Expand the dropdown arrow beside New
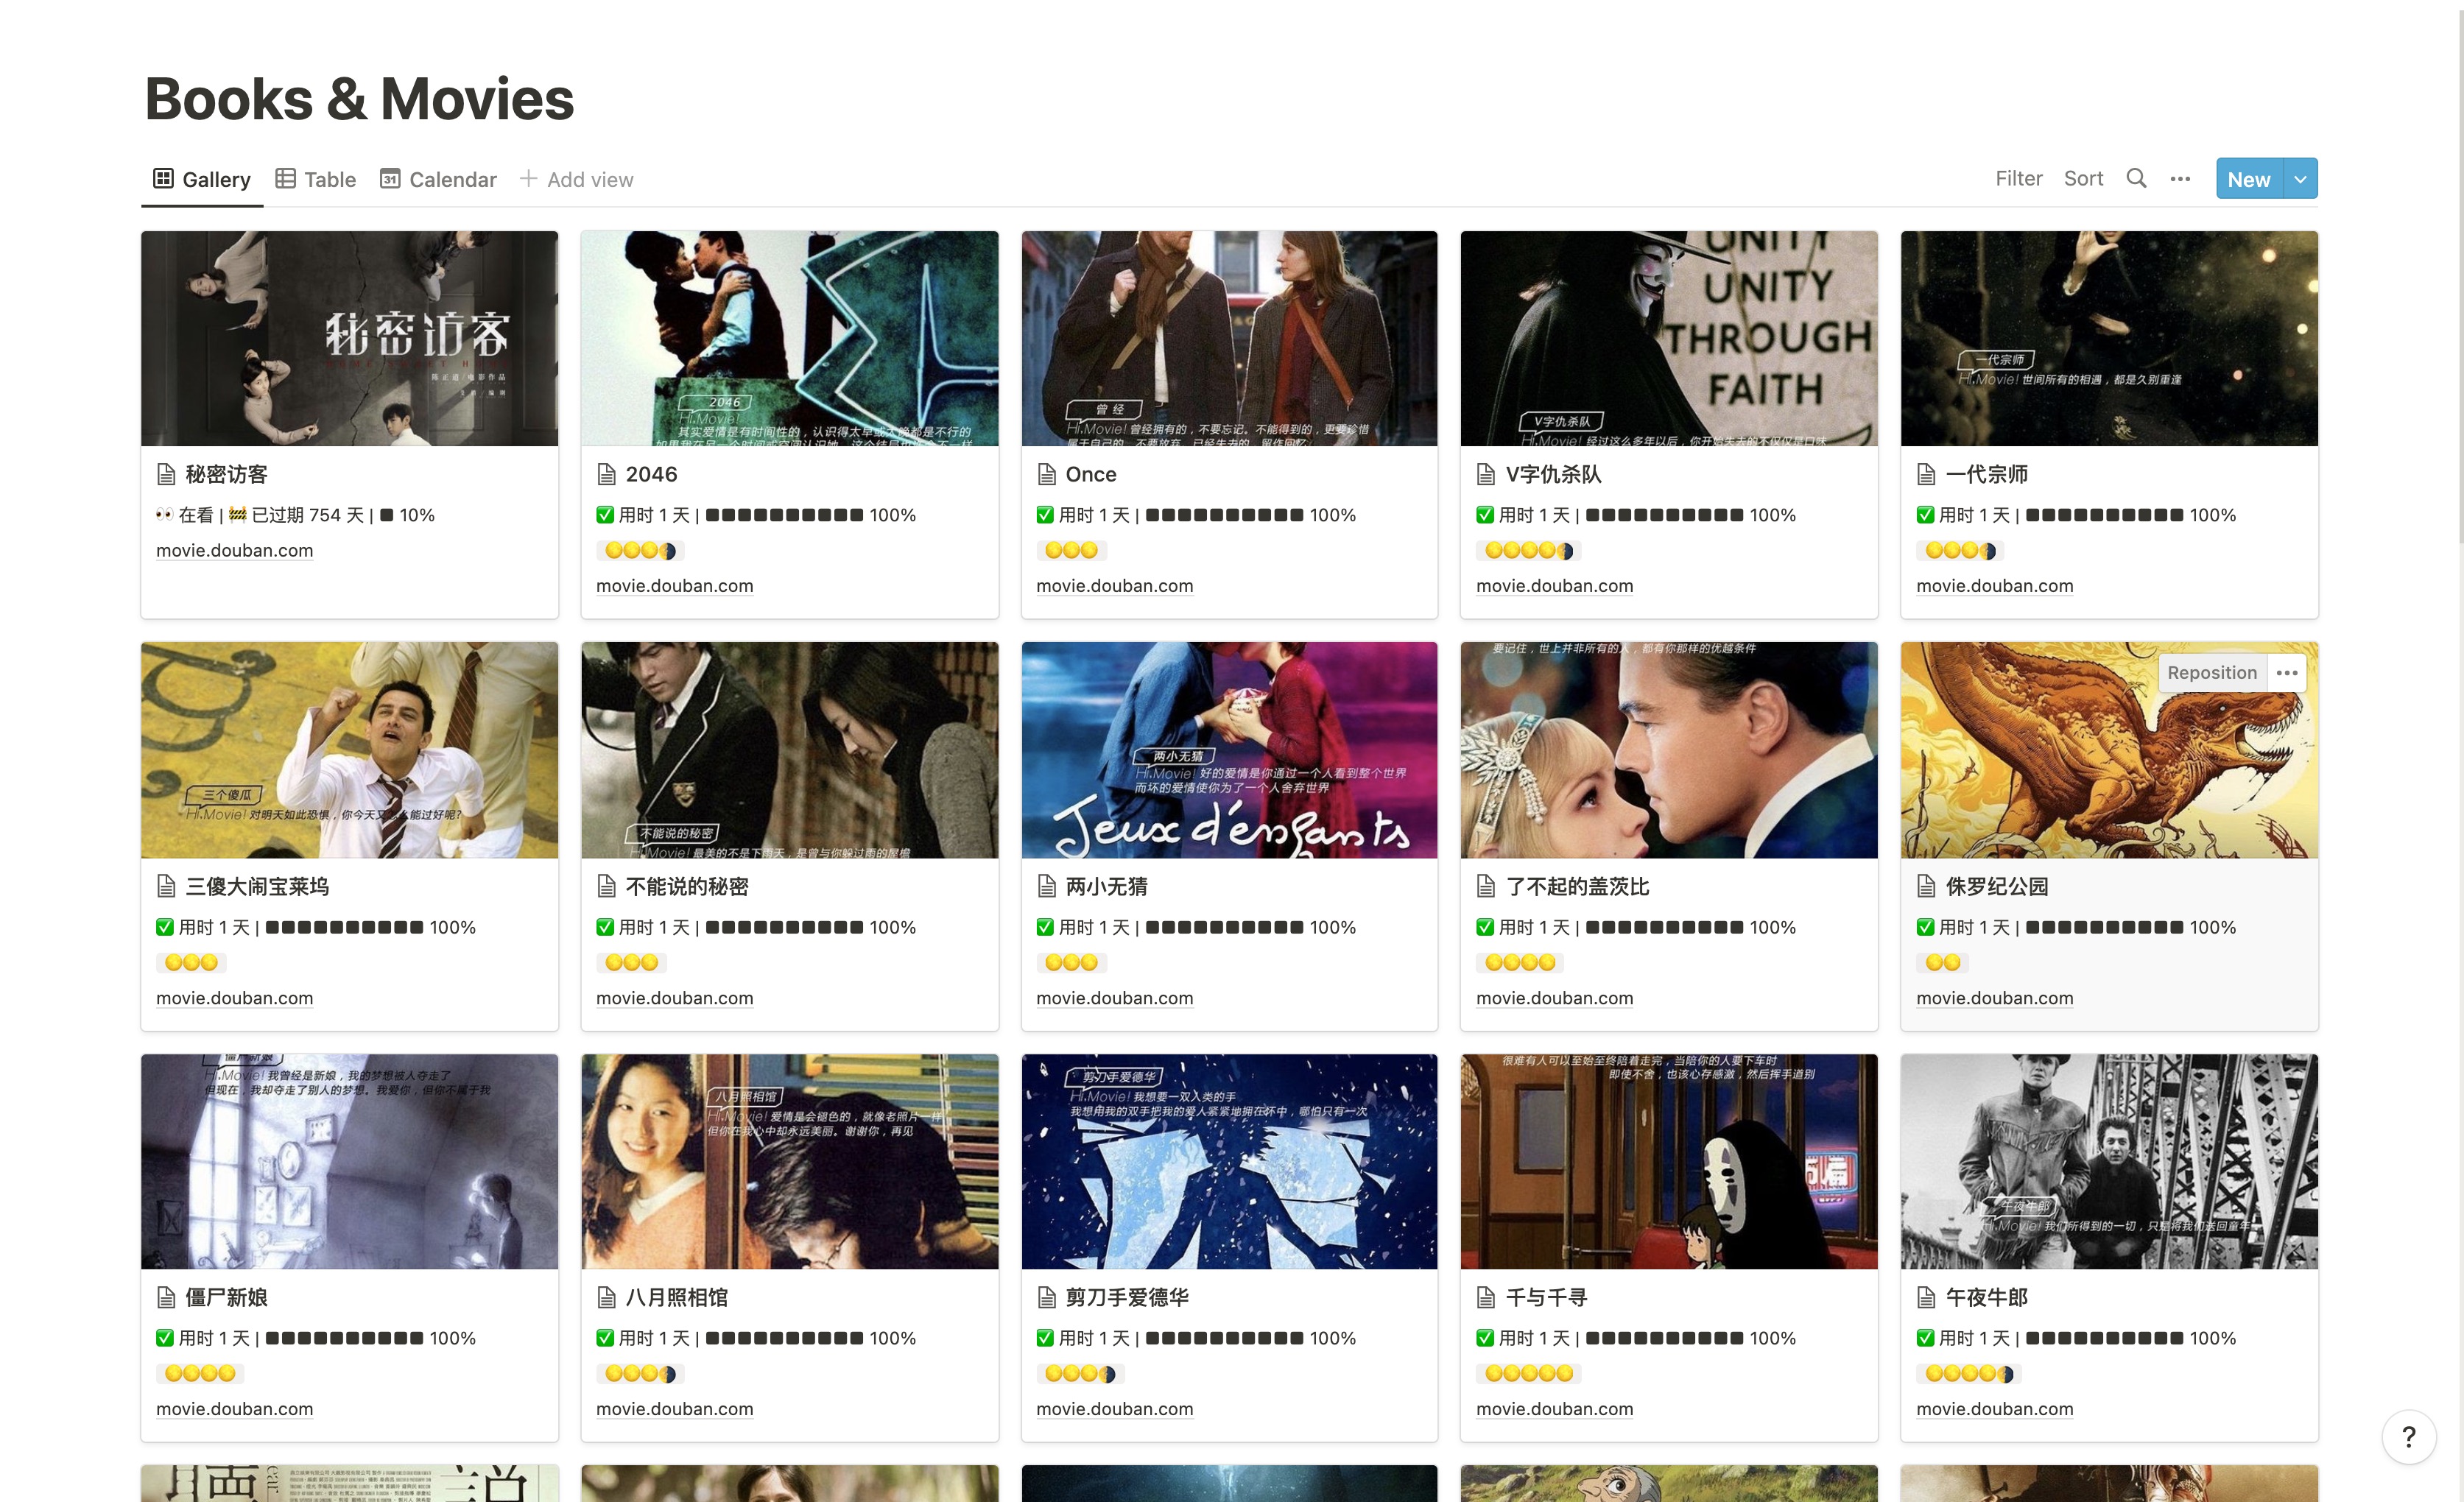The height and width of the screenshot is (1502, 2464). 2300,179
